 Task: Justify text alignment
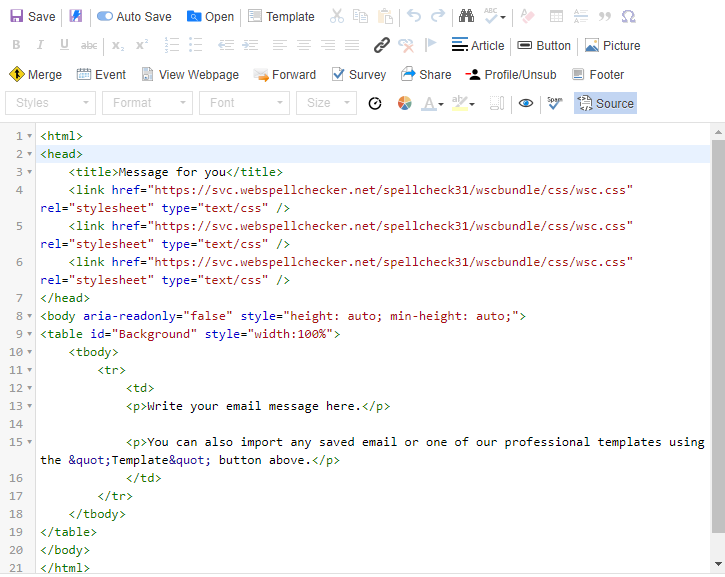click(352, 45)
